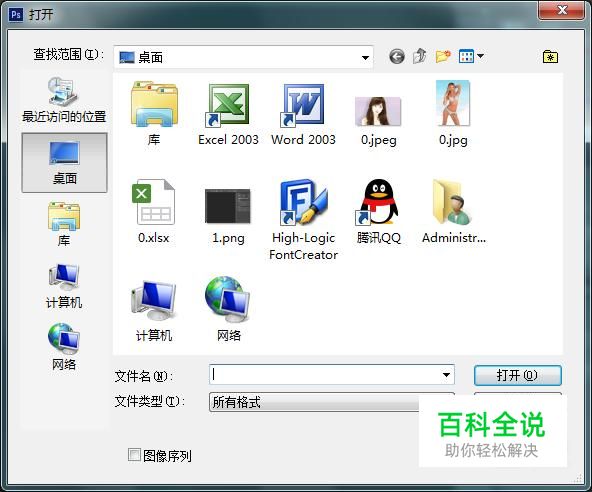Click the Back navigation arrow icon

click(x=397, y=57)
